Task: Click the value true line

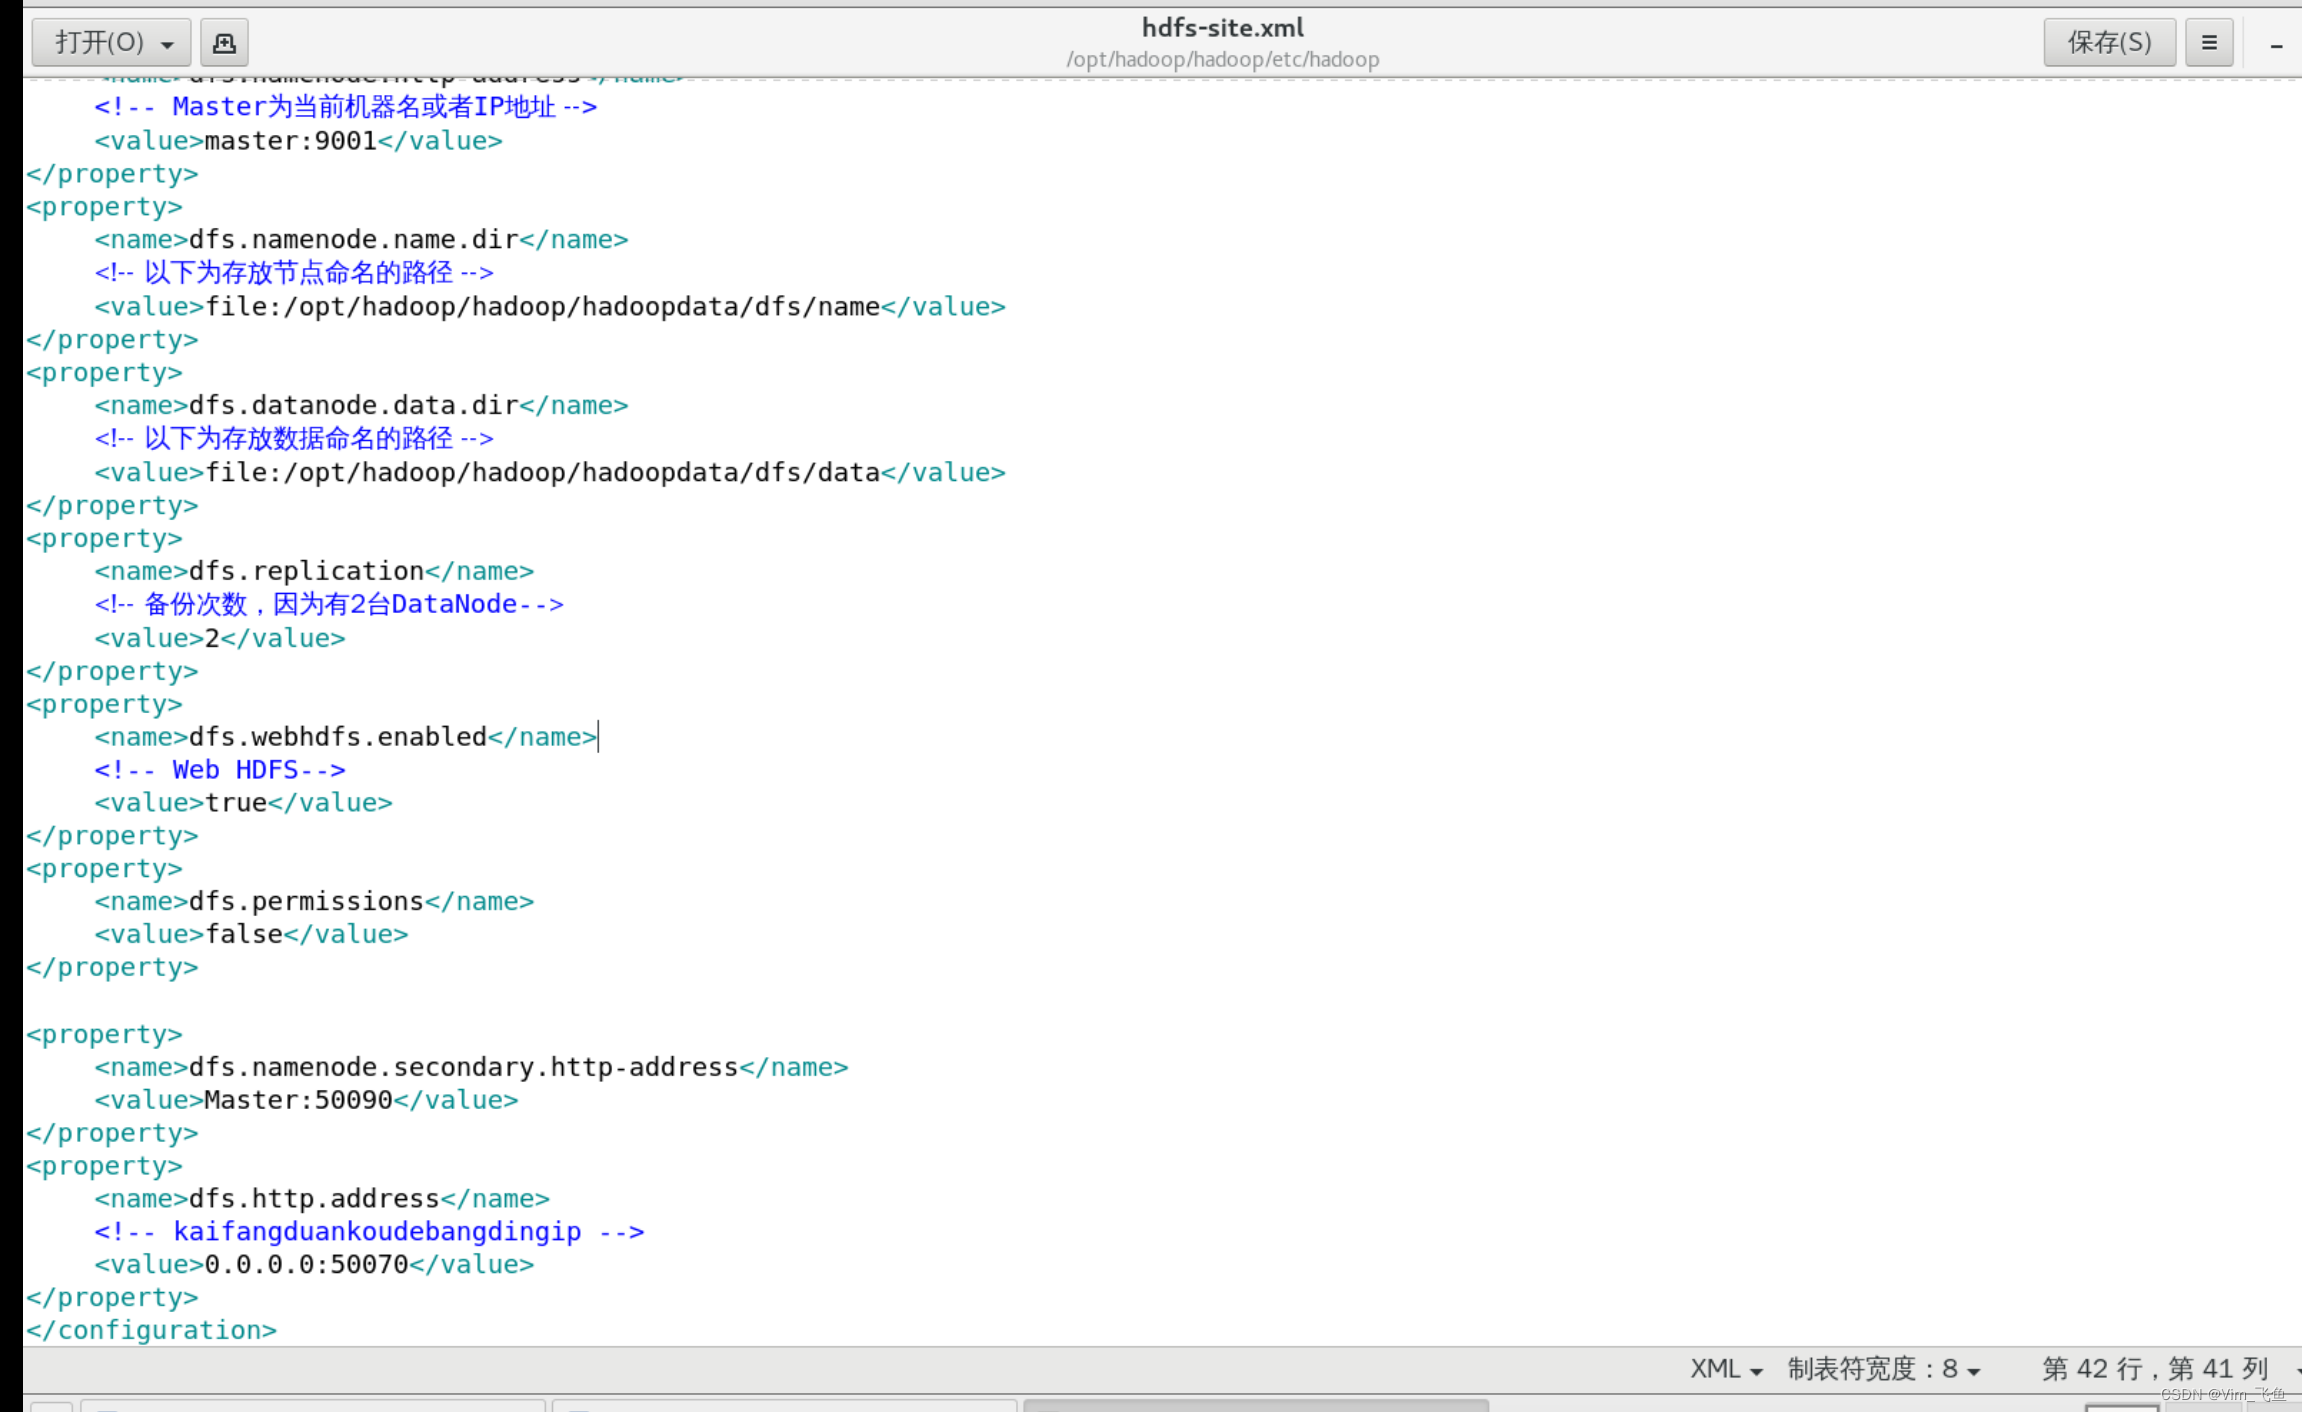Action: tap(243, 804)
